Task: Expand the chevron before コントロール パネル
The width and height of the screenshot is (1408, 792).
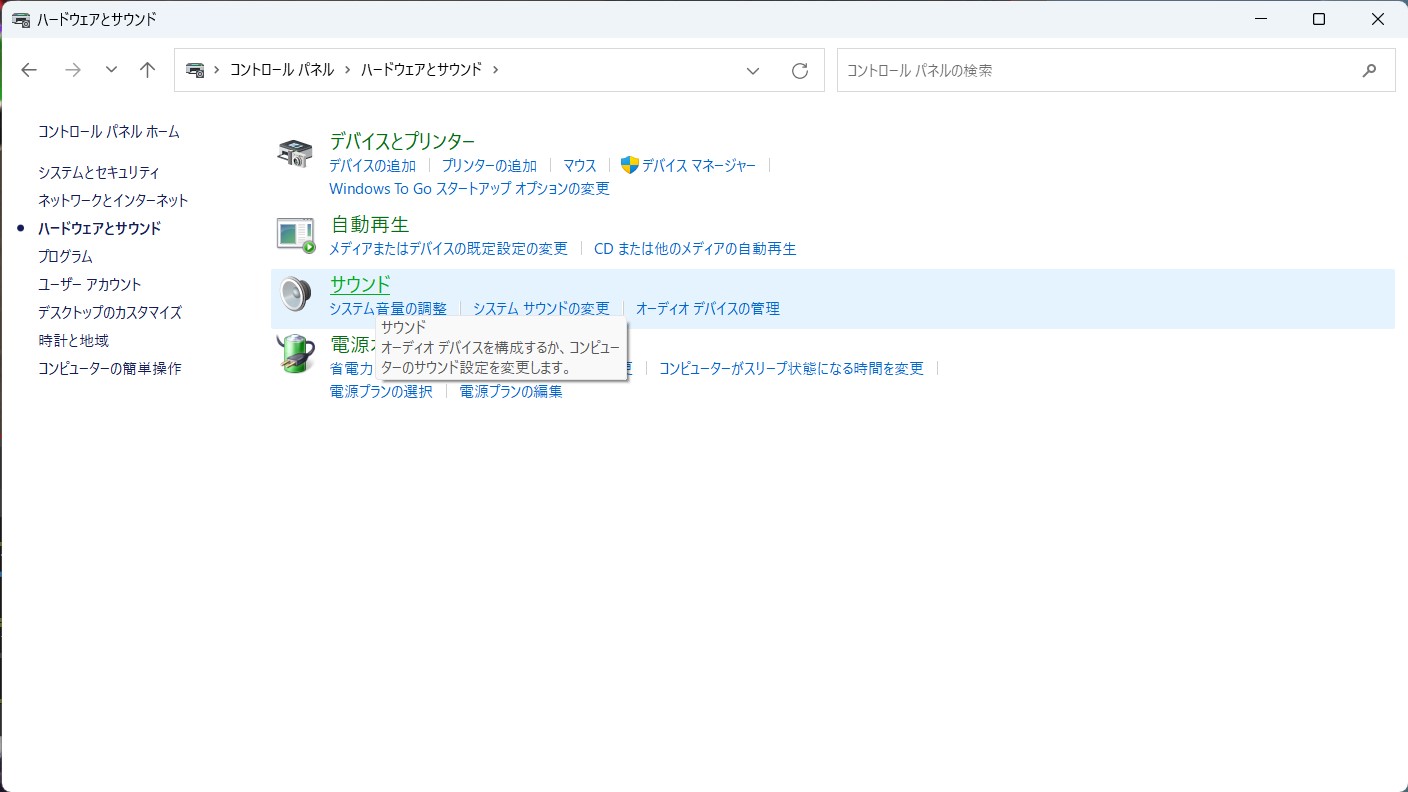Action: (216, 70)
